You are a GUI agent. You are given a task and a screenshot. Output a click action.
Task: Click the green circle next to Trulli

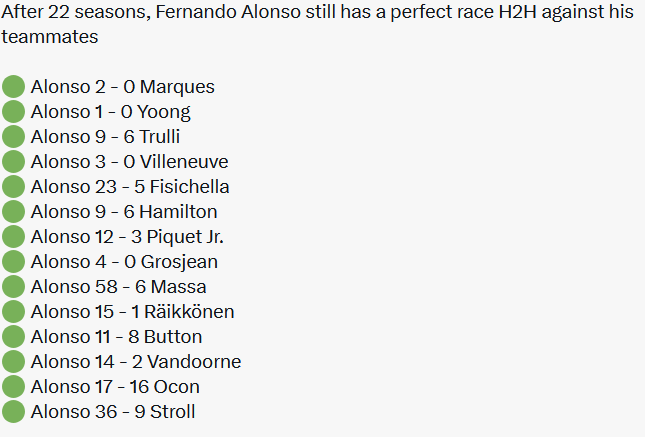click(x=13, y=137)
